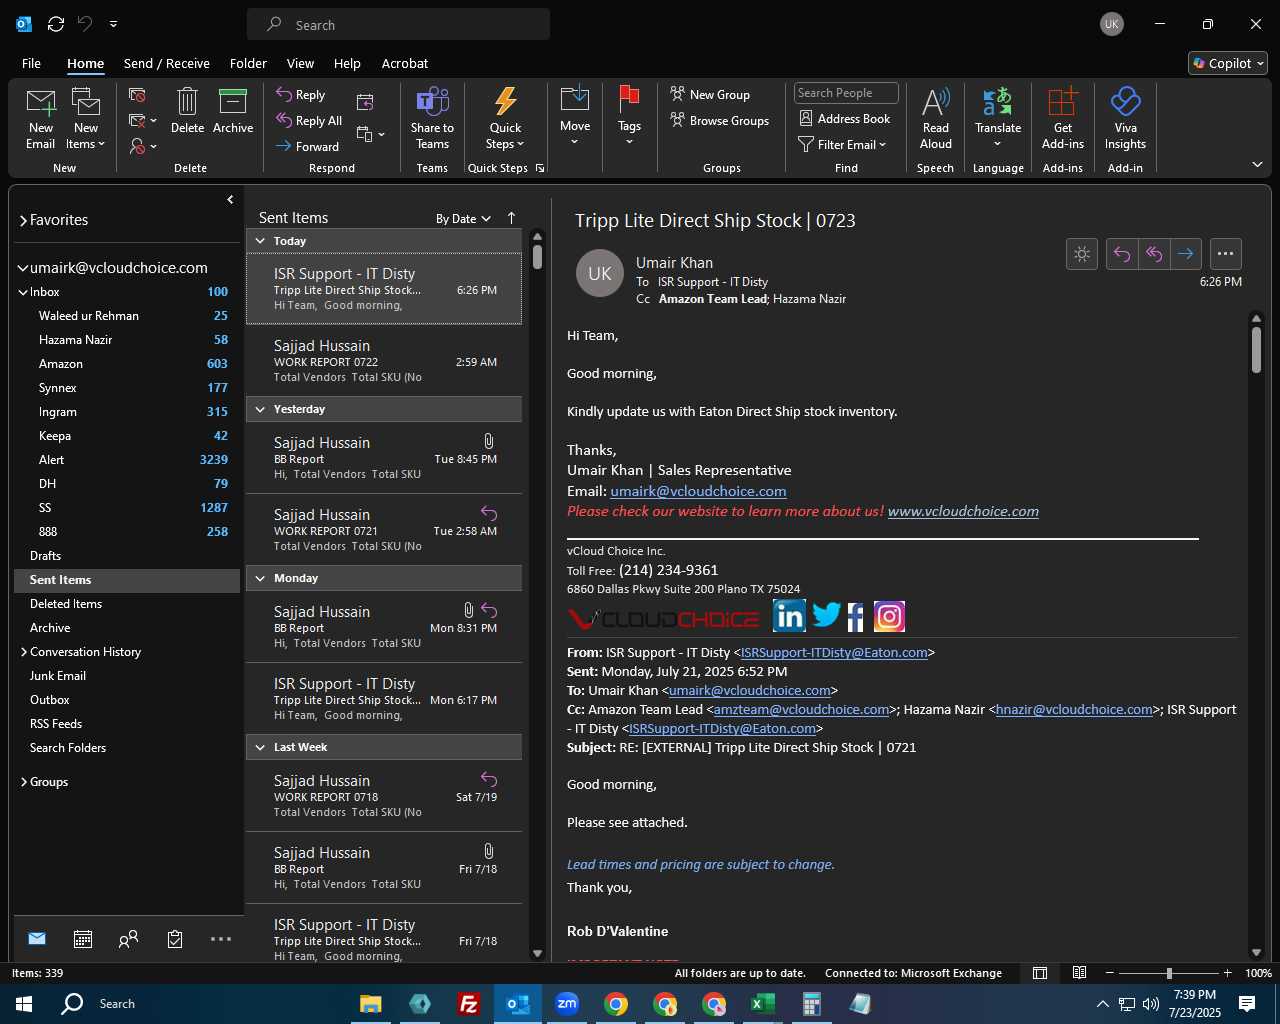Click Reply All button in ribbon
The height and width of the screenshot is (1024, 1280).
click(x=309, y=121)
